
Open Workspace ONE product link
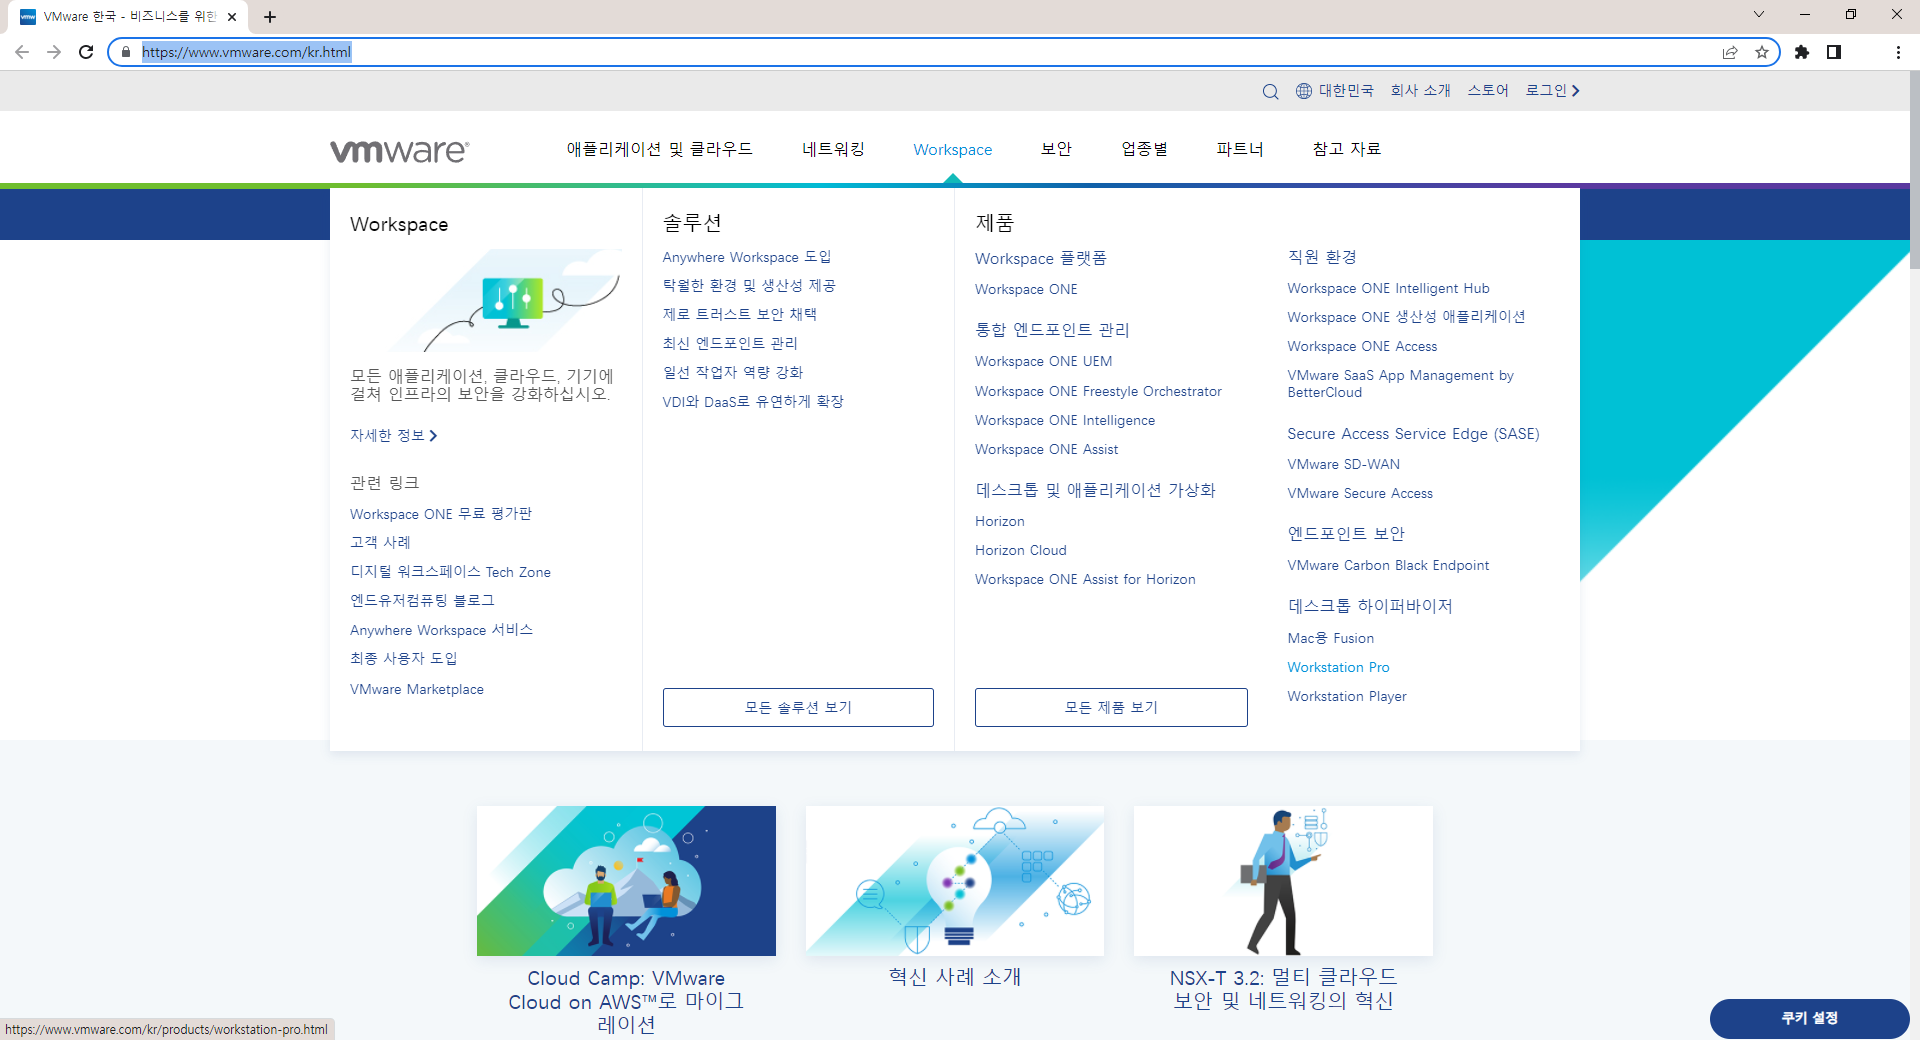pos(1026,289)
